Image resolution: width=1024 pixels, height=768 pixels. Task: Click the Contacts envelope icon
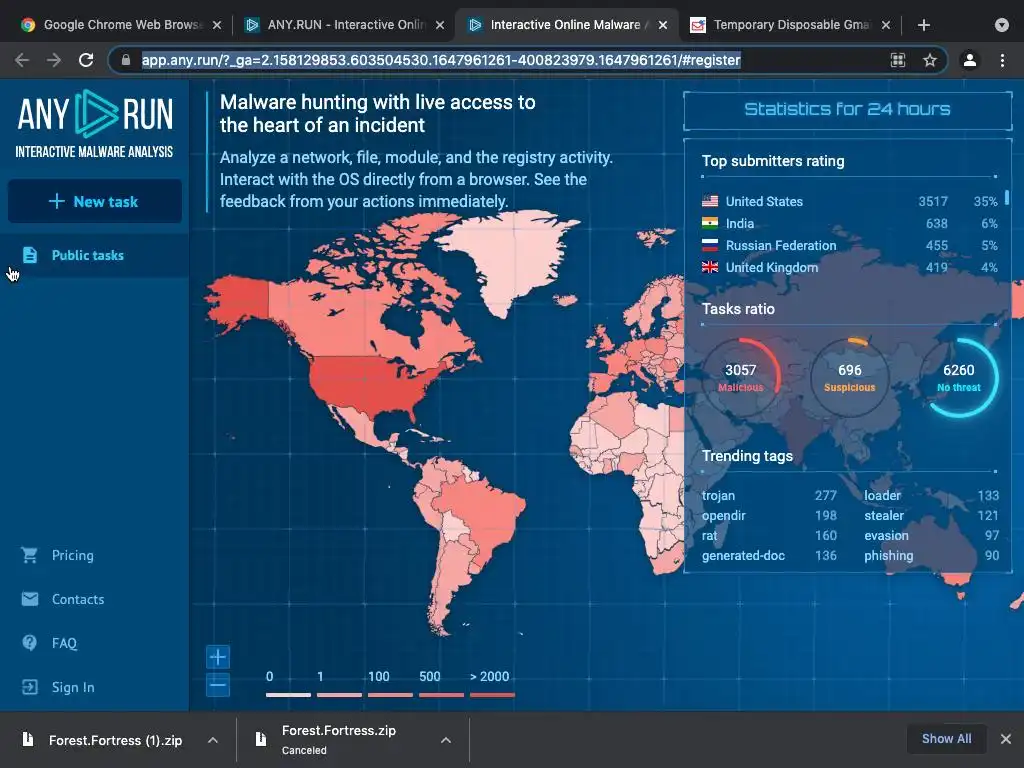30,599
